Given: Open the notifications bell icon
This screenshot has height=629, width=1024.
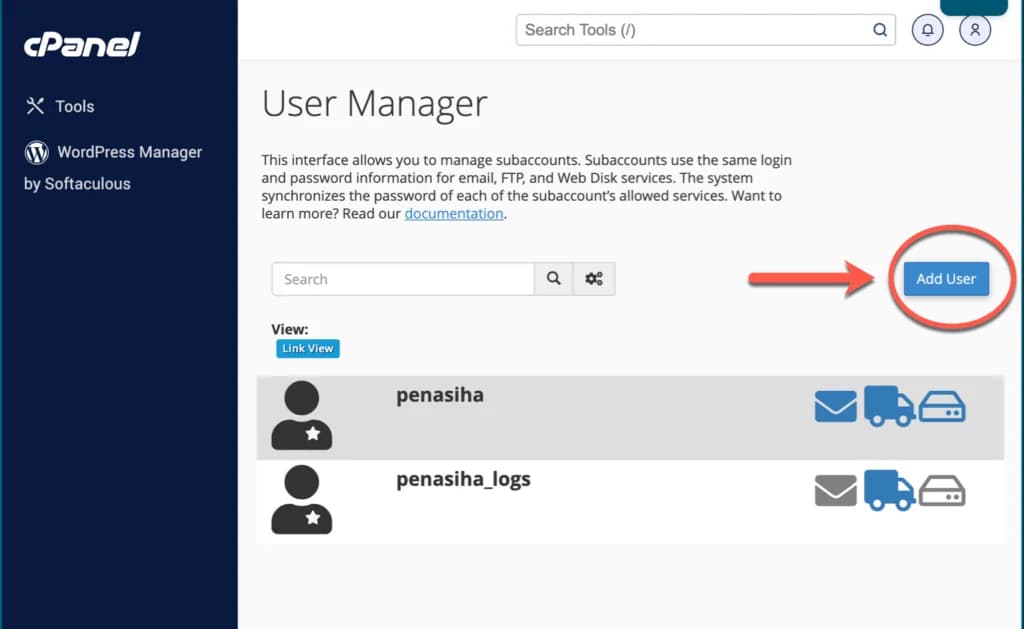Looking at the screenshot, I should 927,30.
